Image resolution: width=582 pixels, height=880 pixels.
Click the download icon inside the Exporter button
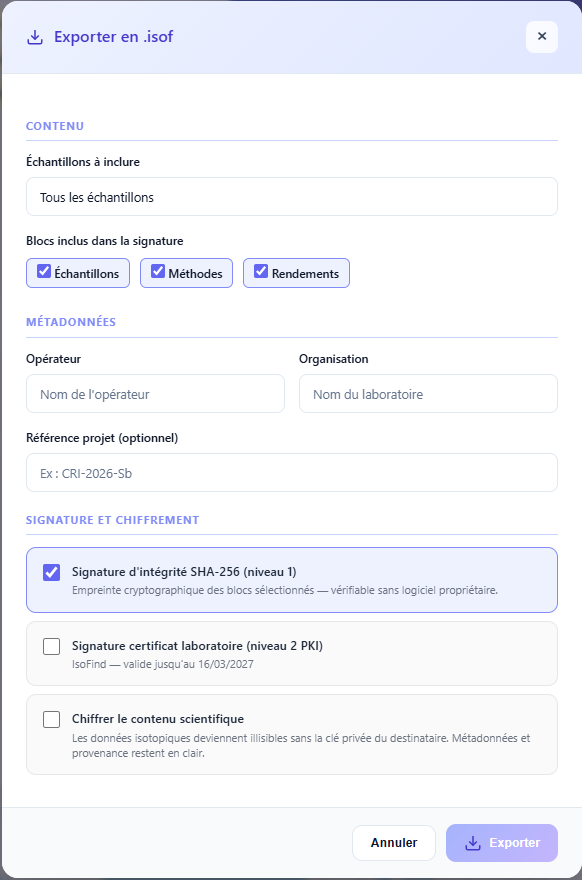471,843
